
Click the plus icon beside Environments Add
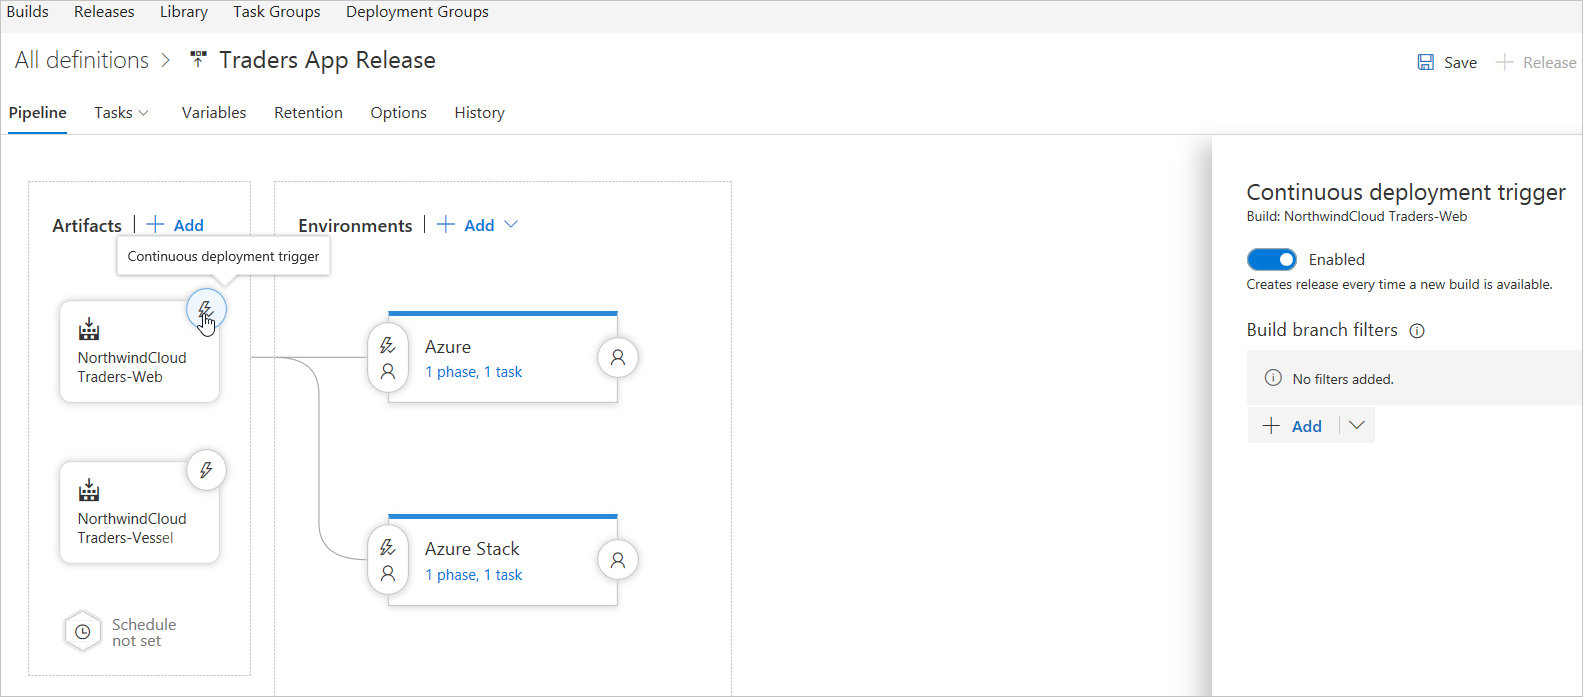coord(446,225)
